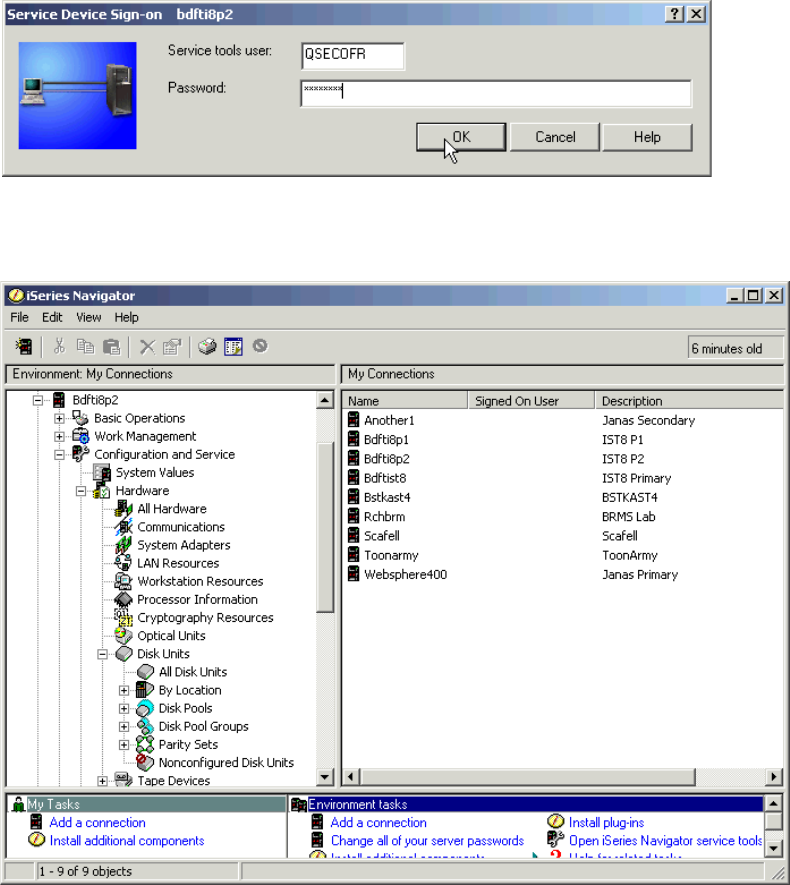This screenshot has height=885, width=790.
Task: Open the Edit menu
Action: (52, 317)
